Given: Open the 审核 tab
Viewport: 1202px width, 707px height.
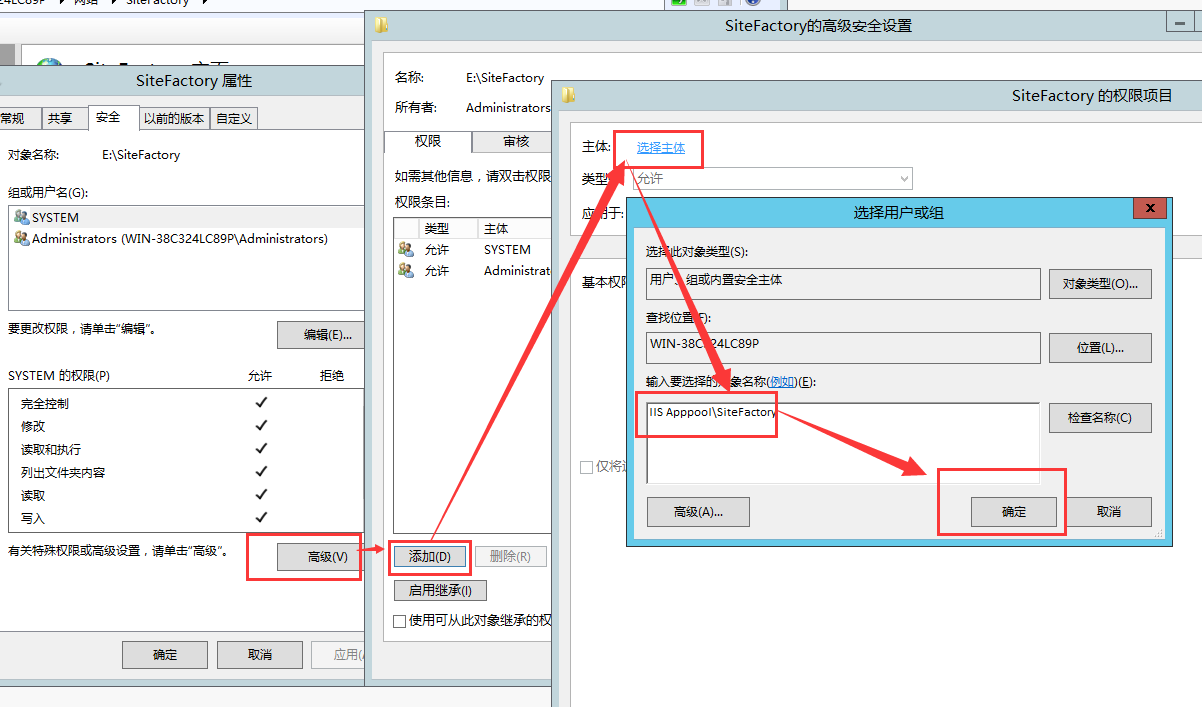Looking at the screenshot, I should (516, 142).
